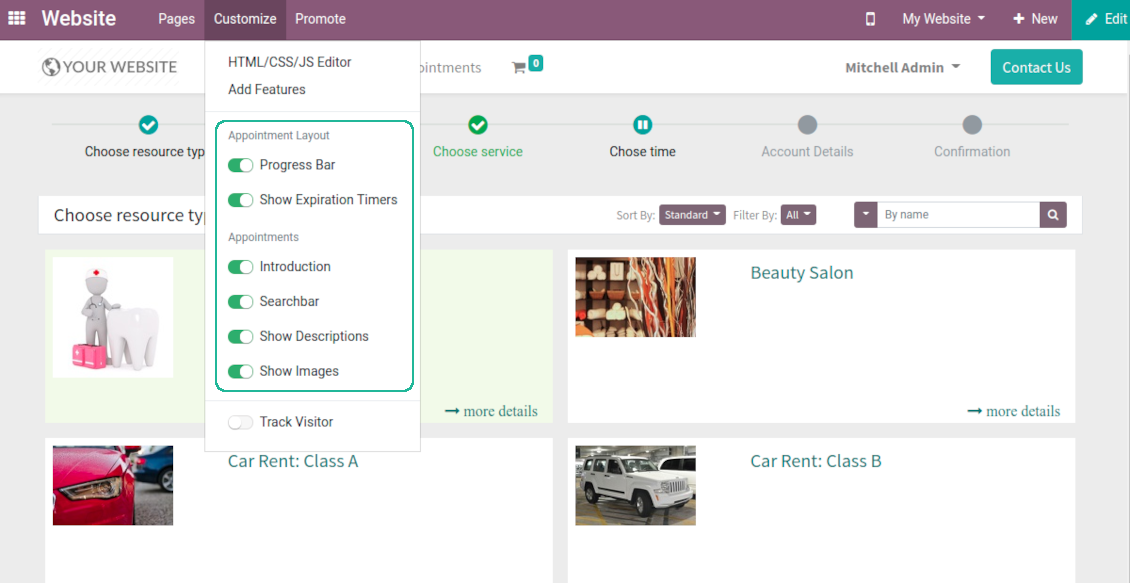The height and width of the screenshot is (583, 1130).
Task: Click the Choose service checkmark step icon
Action: pos(478,125)
